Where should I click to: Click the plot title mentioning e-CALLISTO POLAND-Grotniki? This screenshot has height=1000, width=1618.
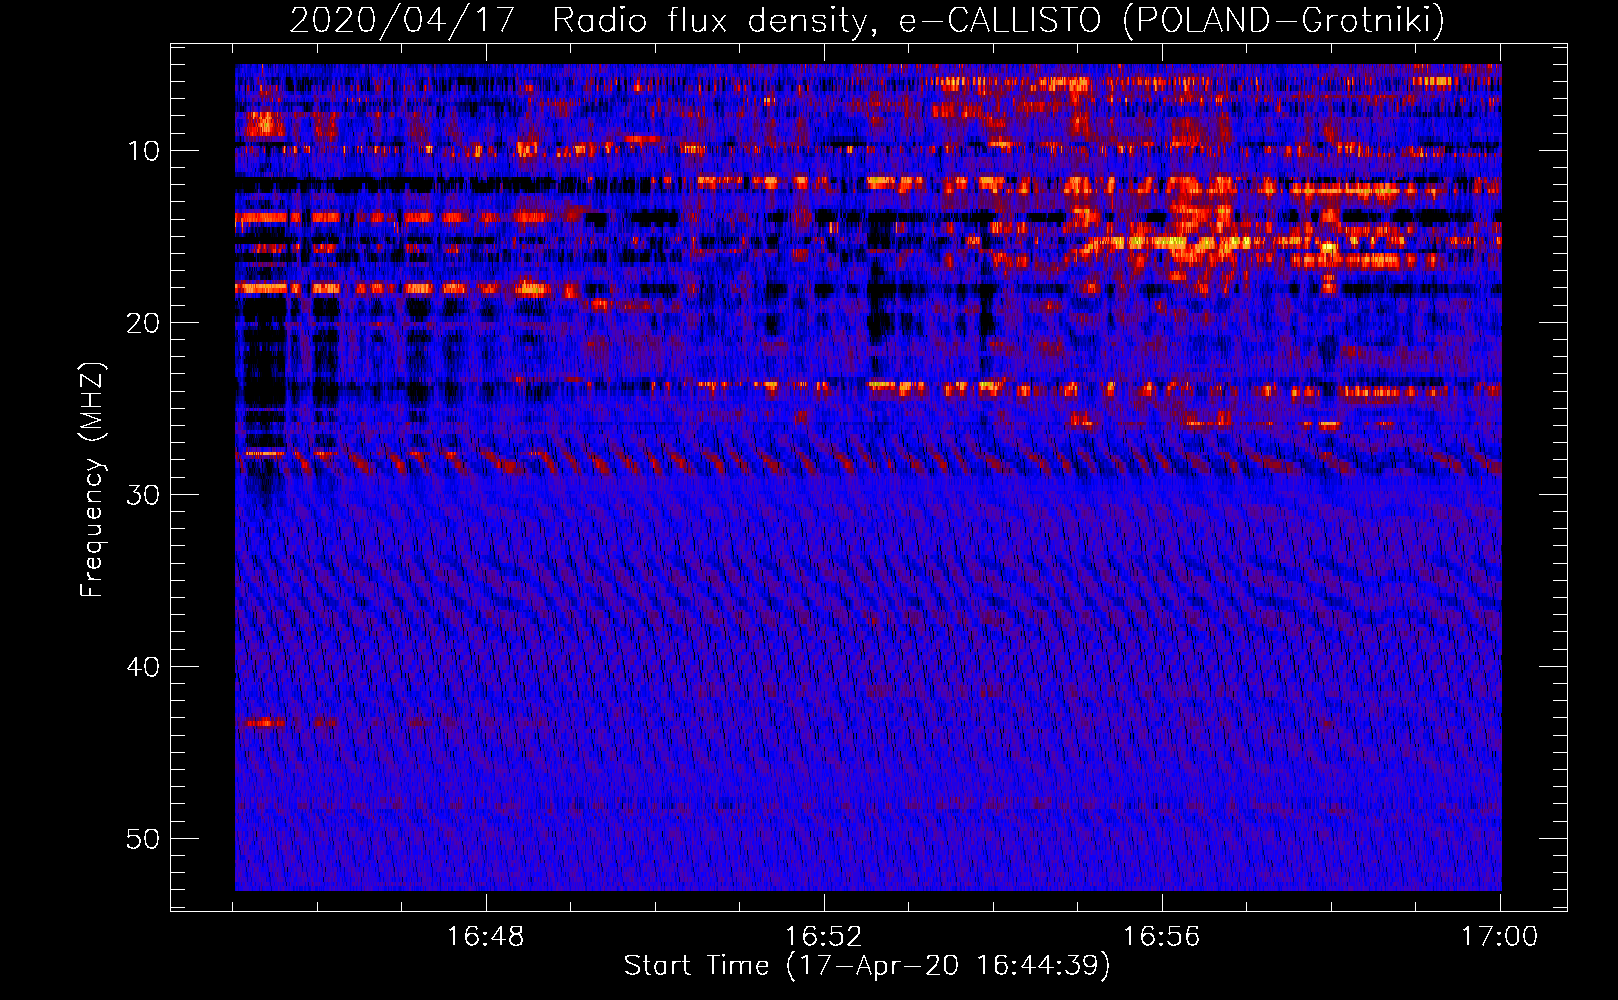[x=867, y=19]
